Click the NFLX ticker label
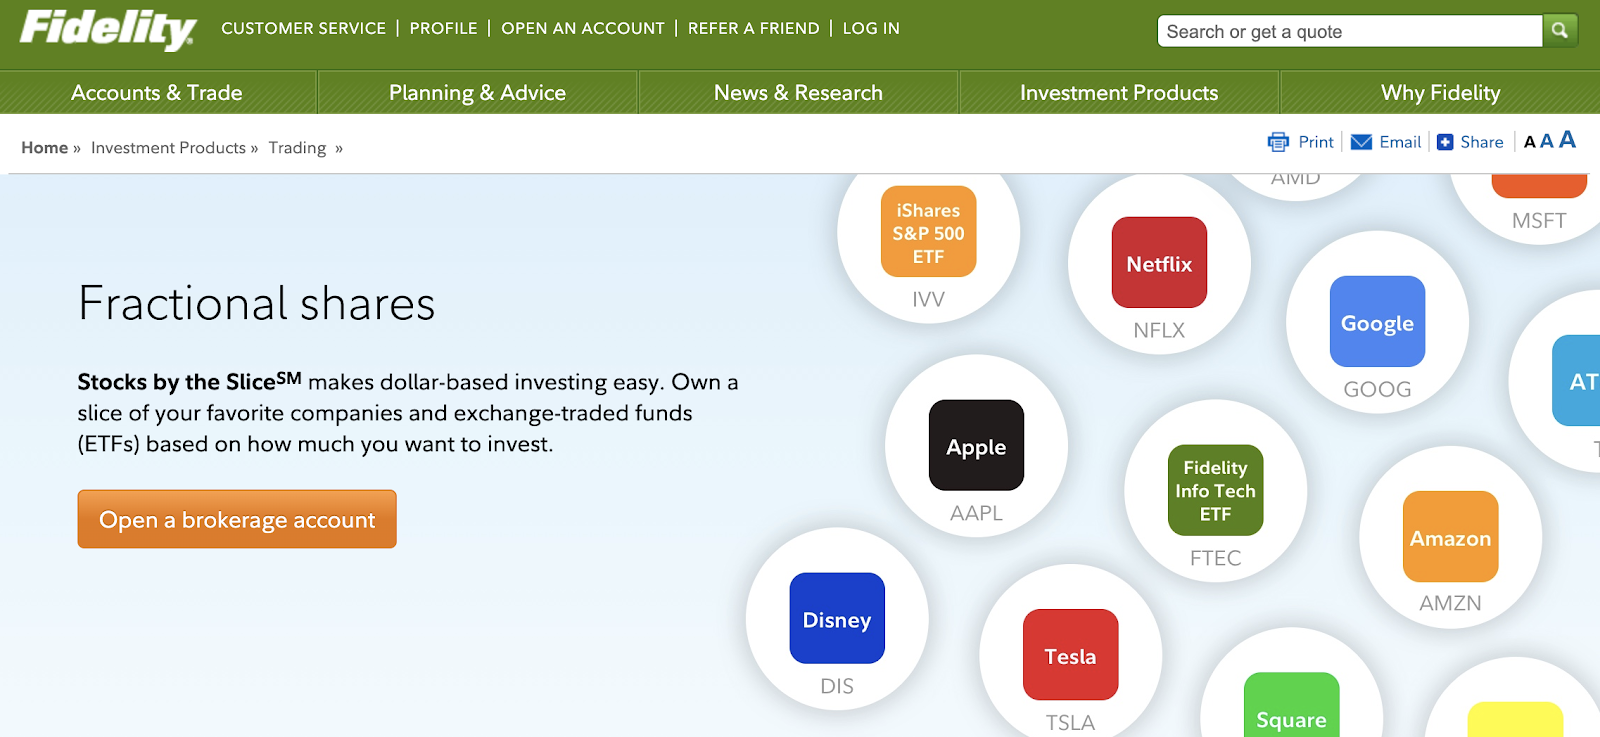The height and width of the screenshot is (737, 1600). coord(1159,330)
